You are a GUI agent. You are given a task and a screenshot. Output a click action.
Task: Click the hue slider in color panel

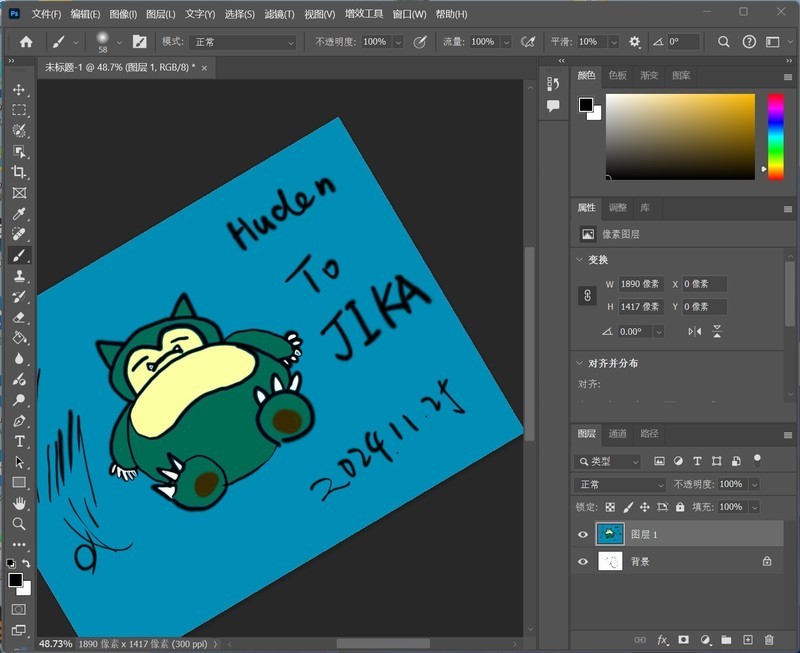coord(775,136)
